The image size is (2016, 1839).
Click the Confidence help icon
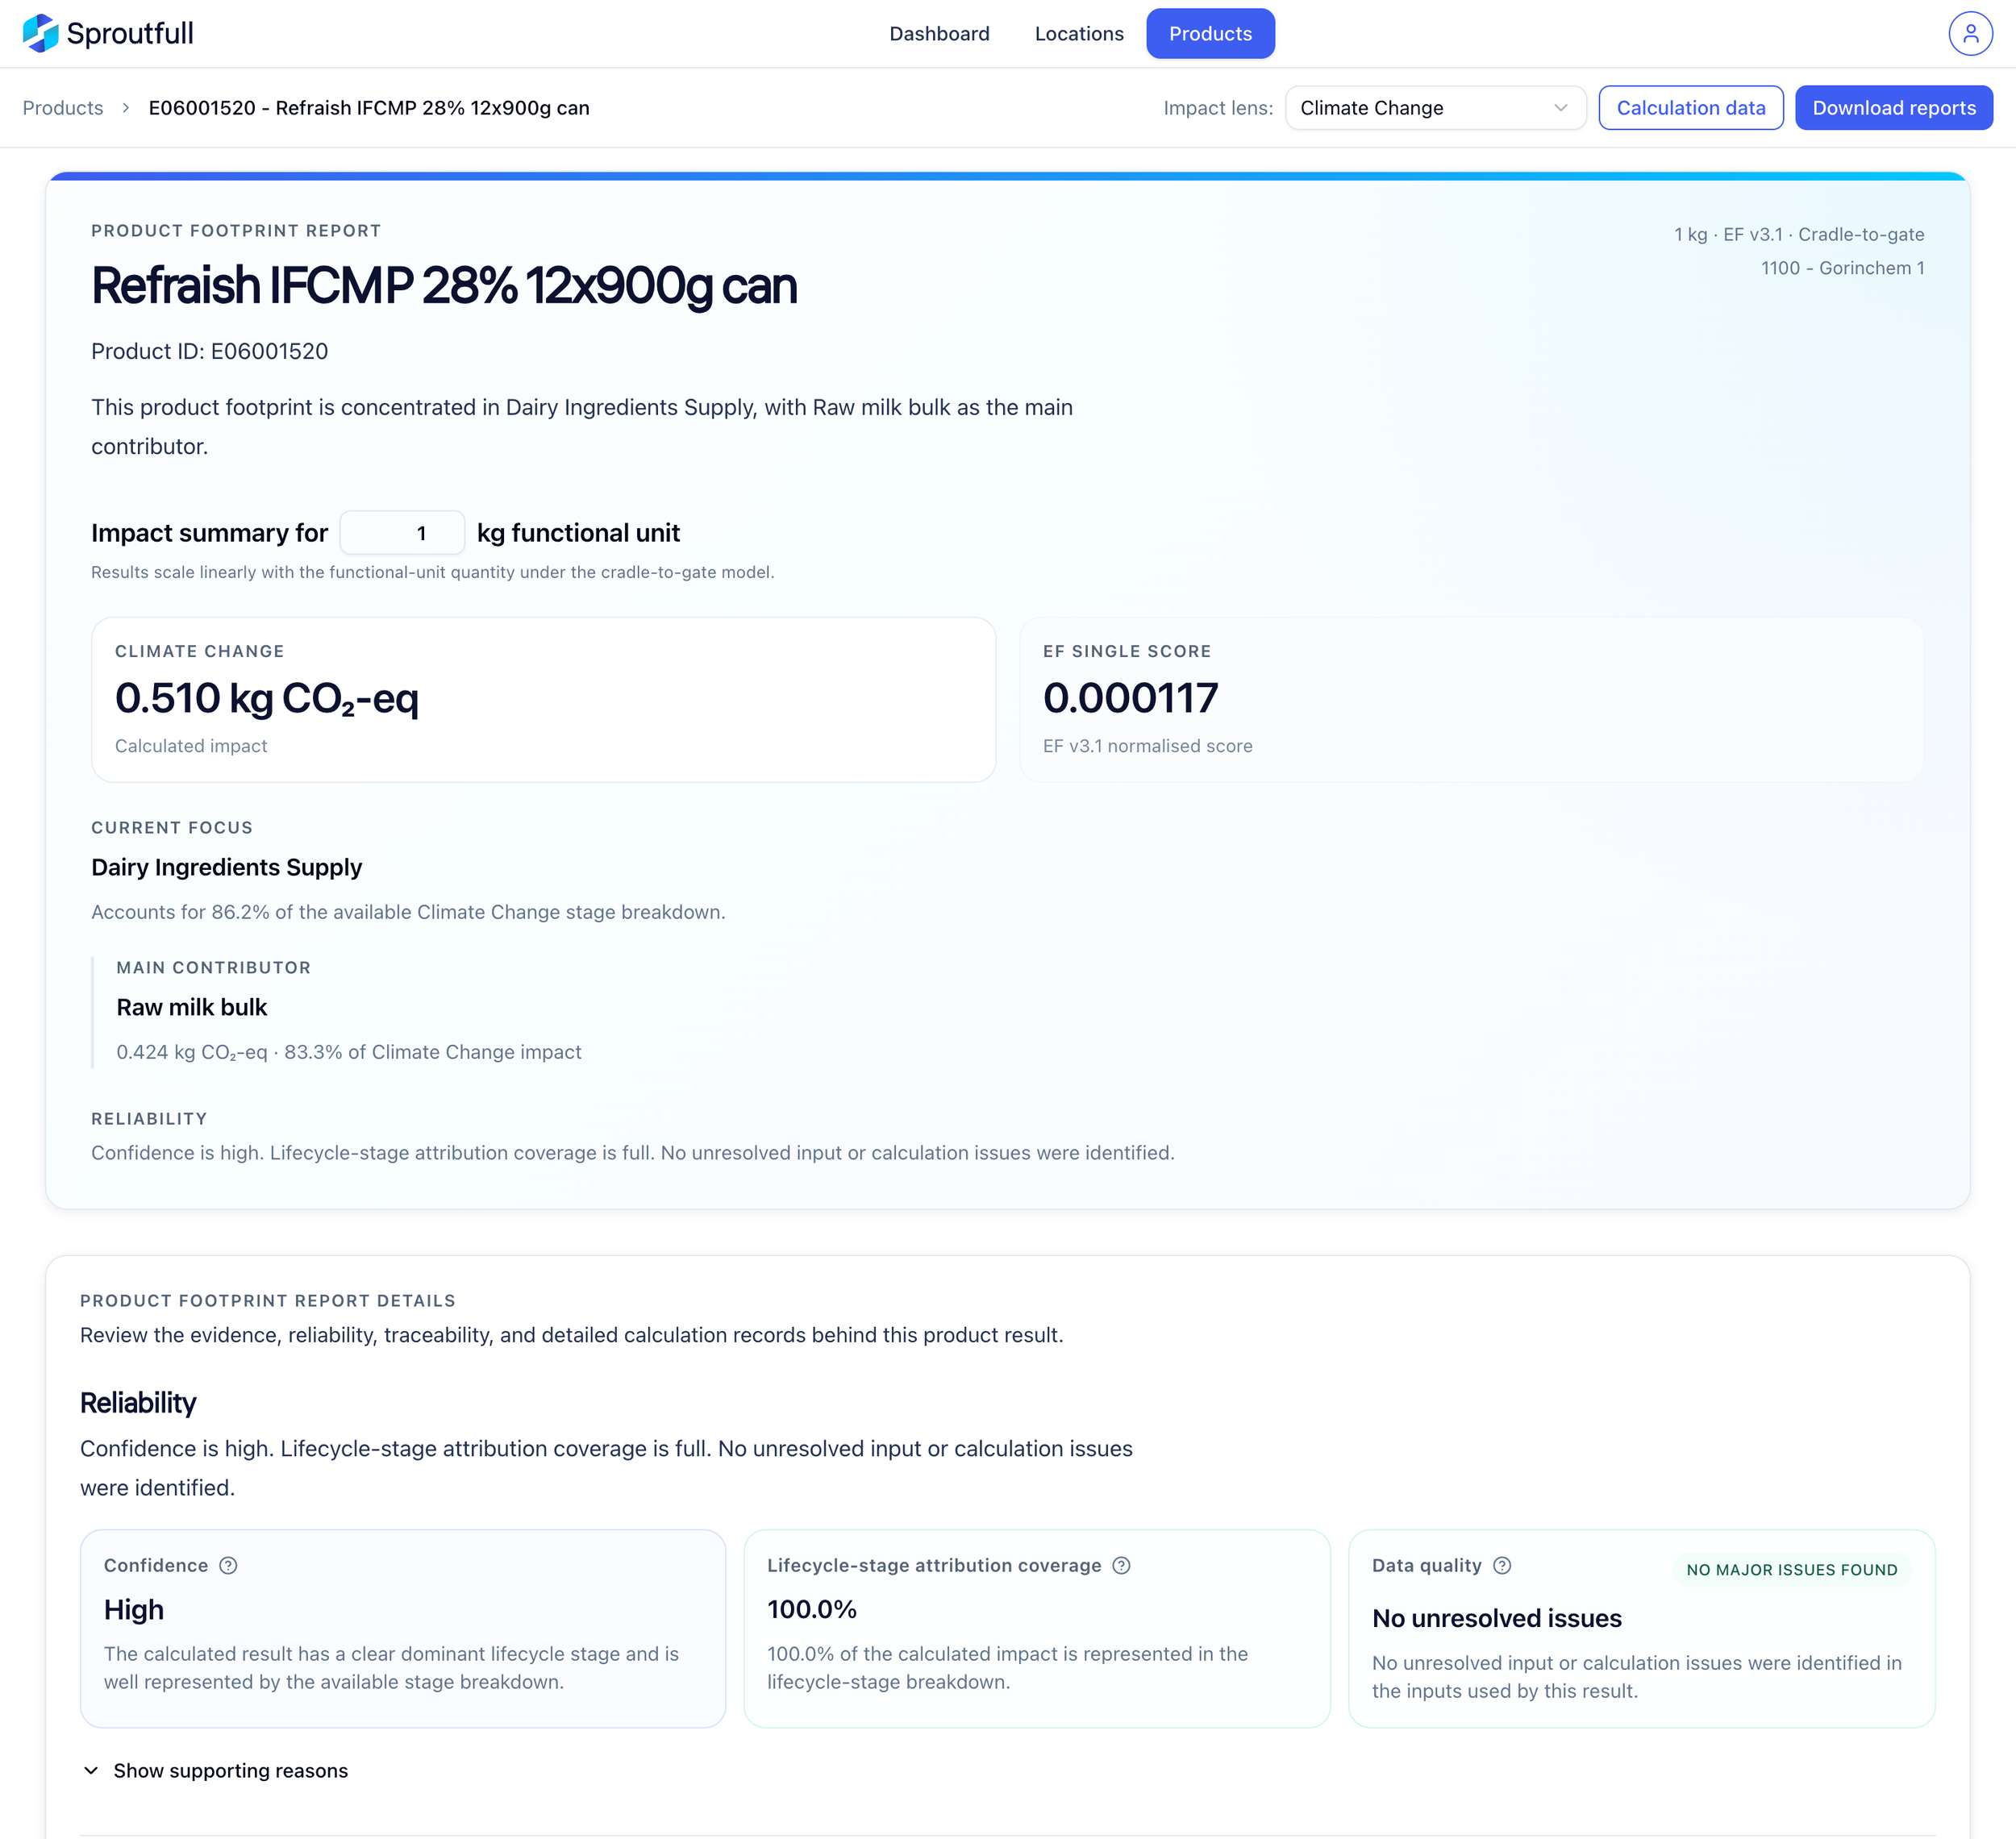click(x=228, y=1565)
